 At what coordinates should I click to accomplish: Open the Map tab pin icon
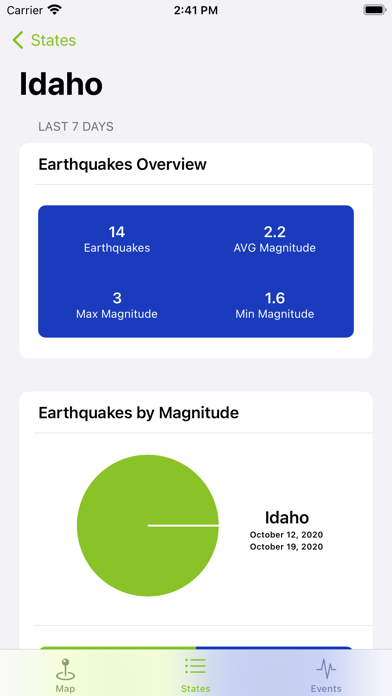65,669
